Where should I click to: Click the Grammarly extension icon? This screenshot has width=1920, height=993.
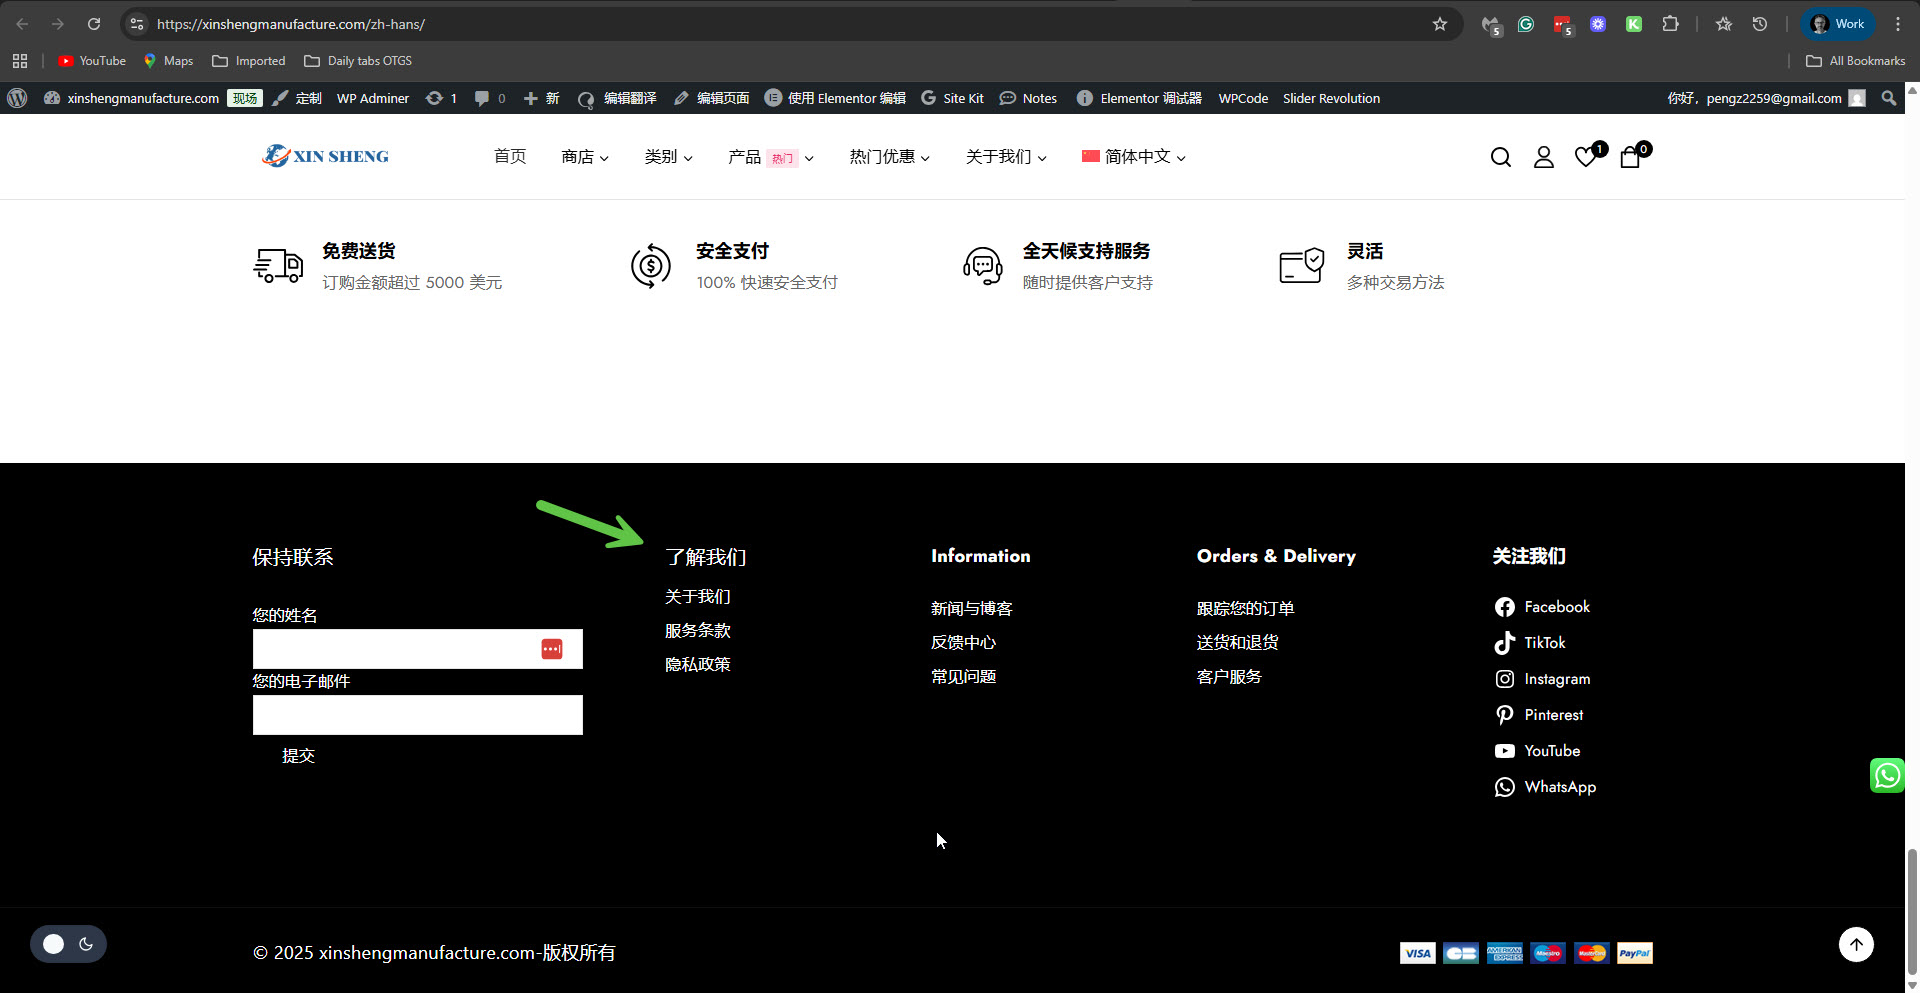1526,24
